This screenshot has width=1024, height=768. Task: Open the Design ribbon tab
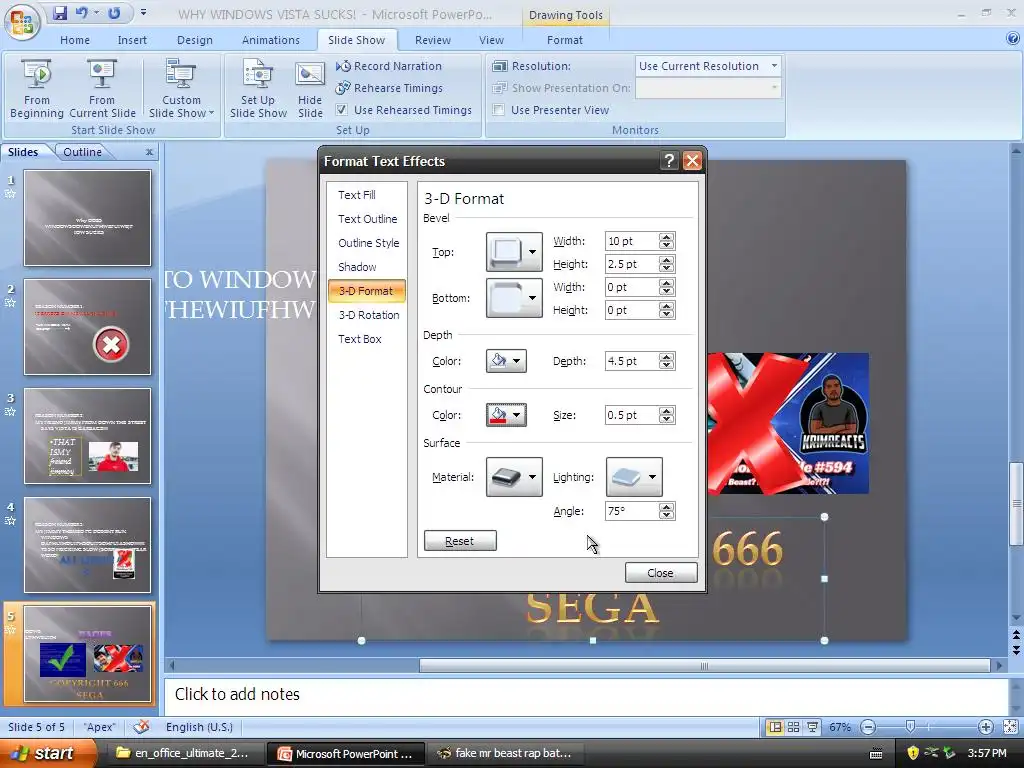(x=195, y=40)
